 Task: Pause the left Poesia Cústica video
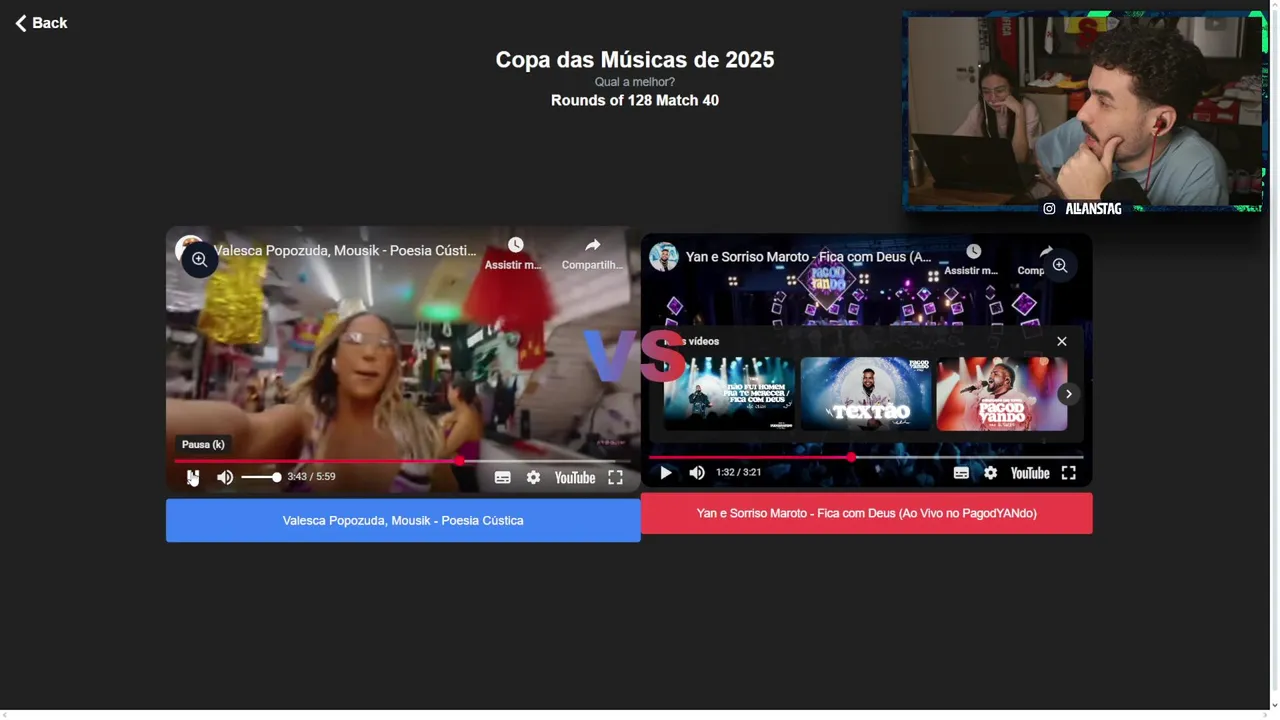(x=193, y=477)
